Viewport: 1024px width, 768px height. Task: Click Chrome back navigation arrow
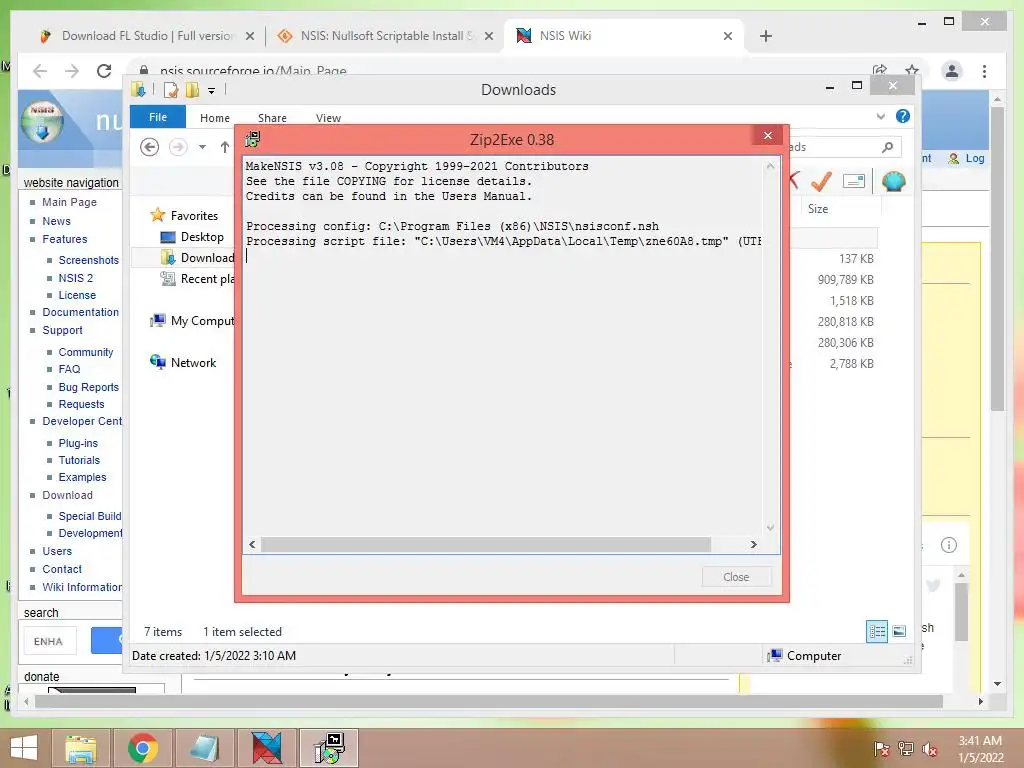[x=40, y=71]
